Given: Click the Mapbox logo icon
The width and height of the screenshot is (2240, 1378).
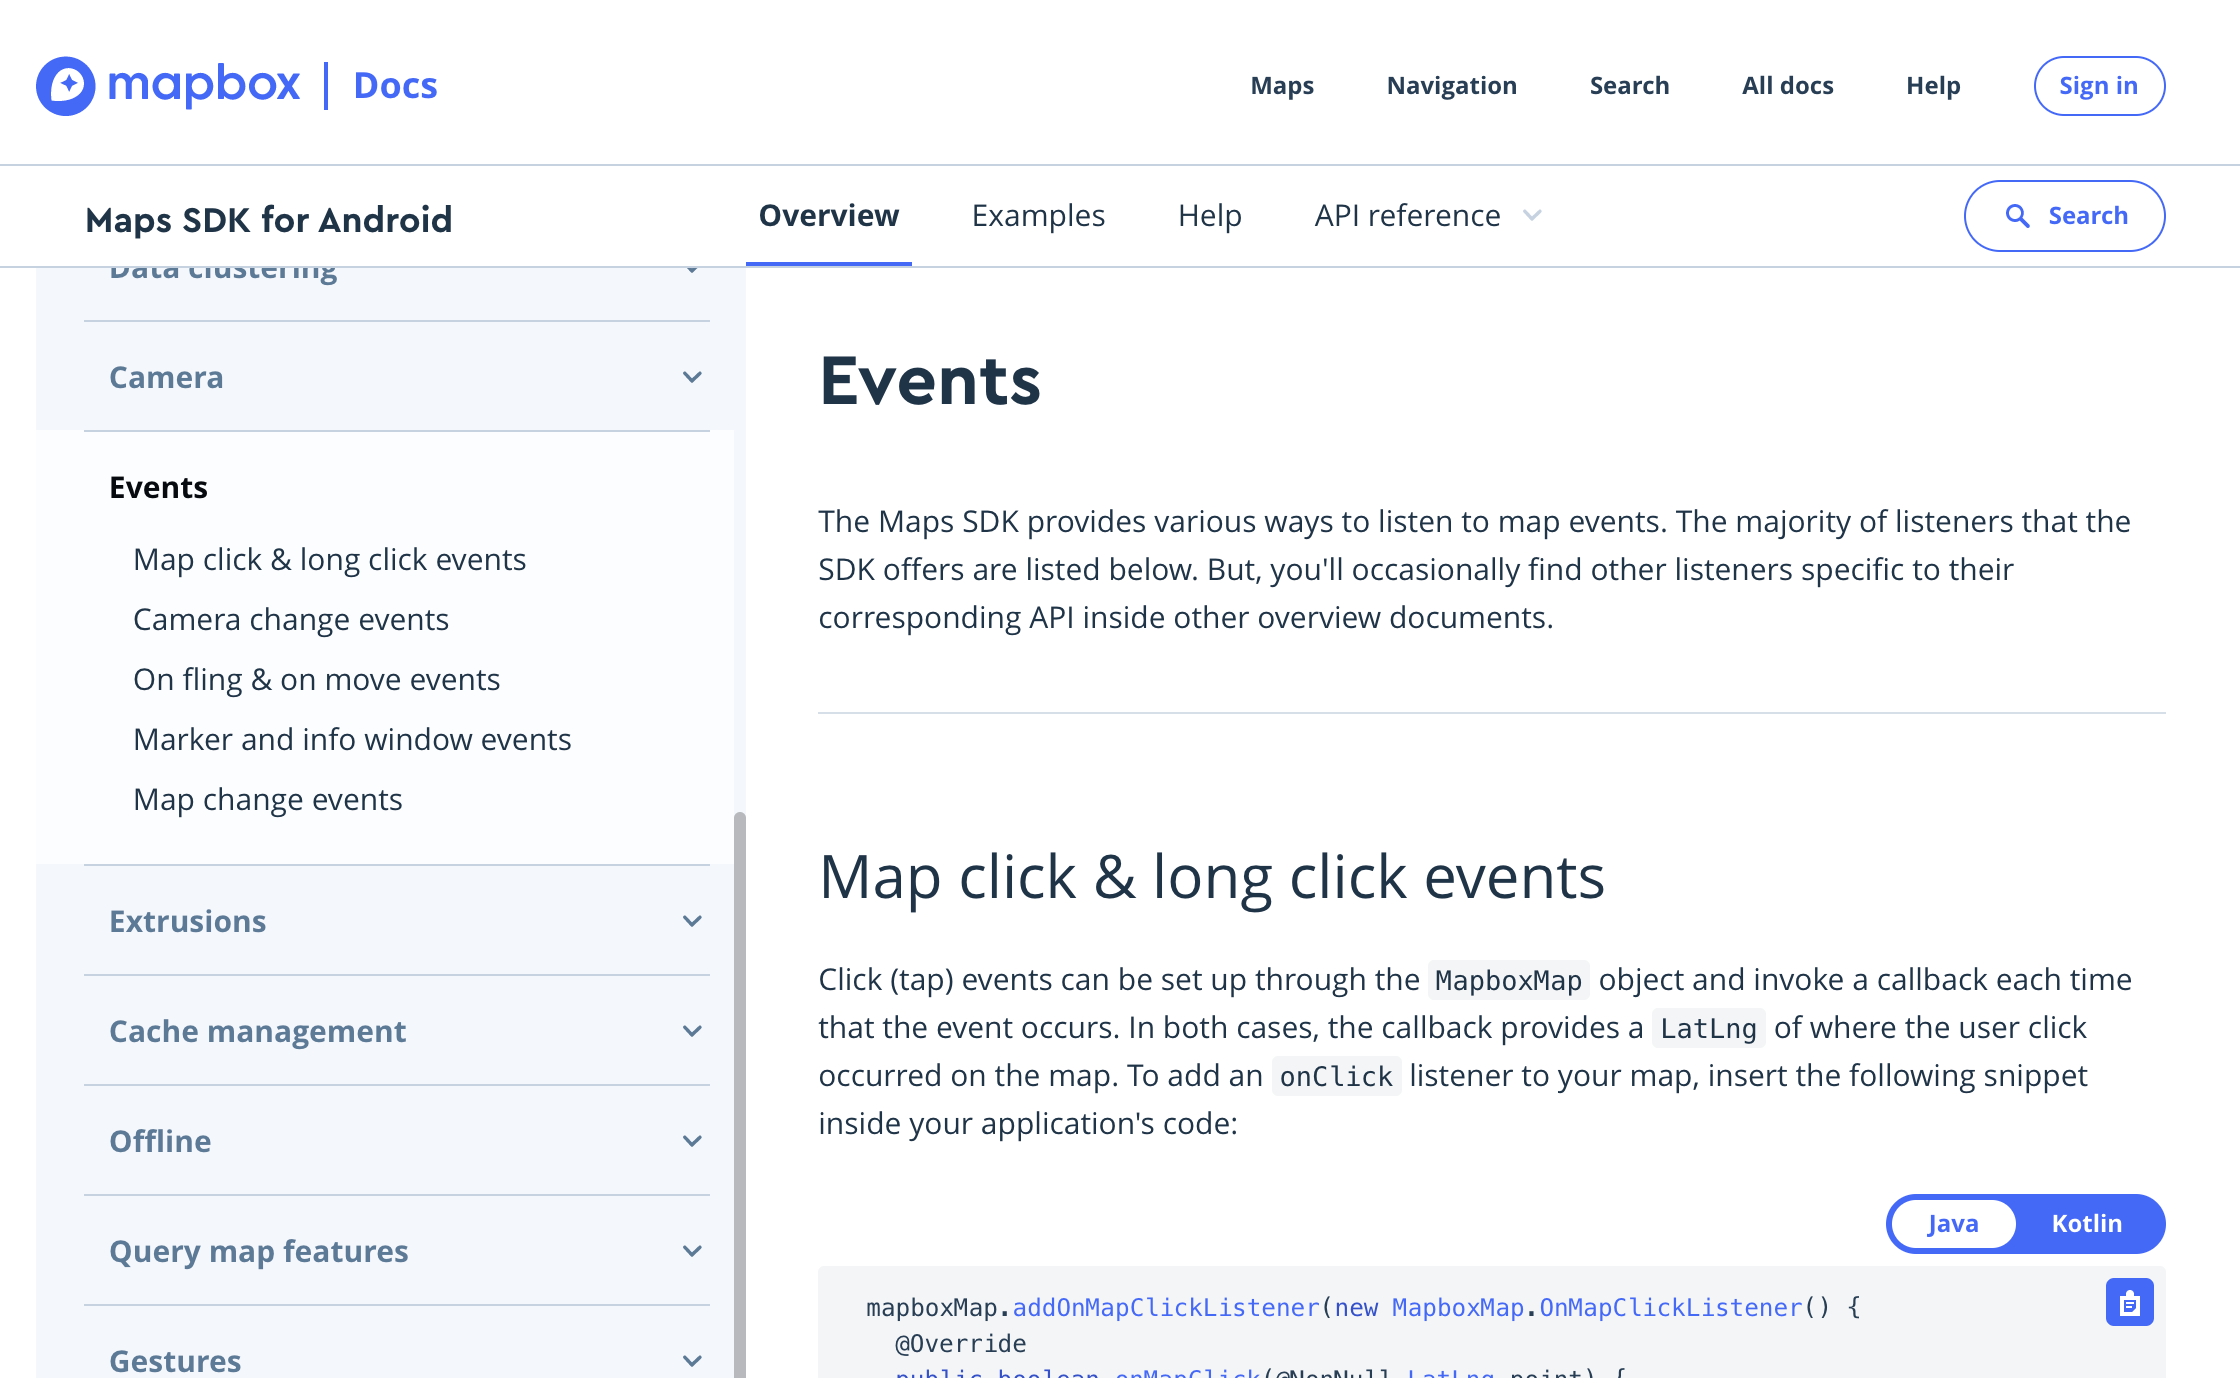Looking at the screenshot, I should pyautogui.click(x=66, y=86).
